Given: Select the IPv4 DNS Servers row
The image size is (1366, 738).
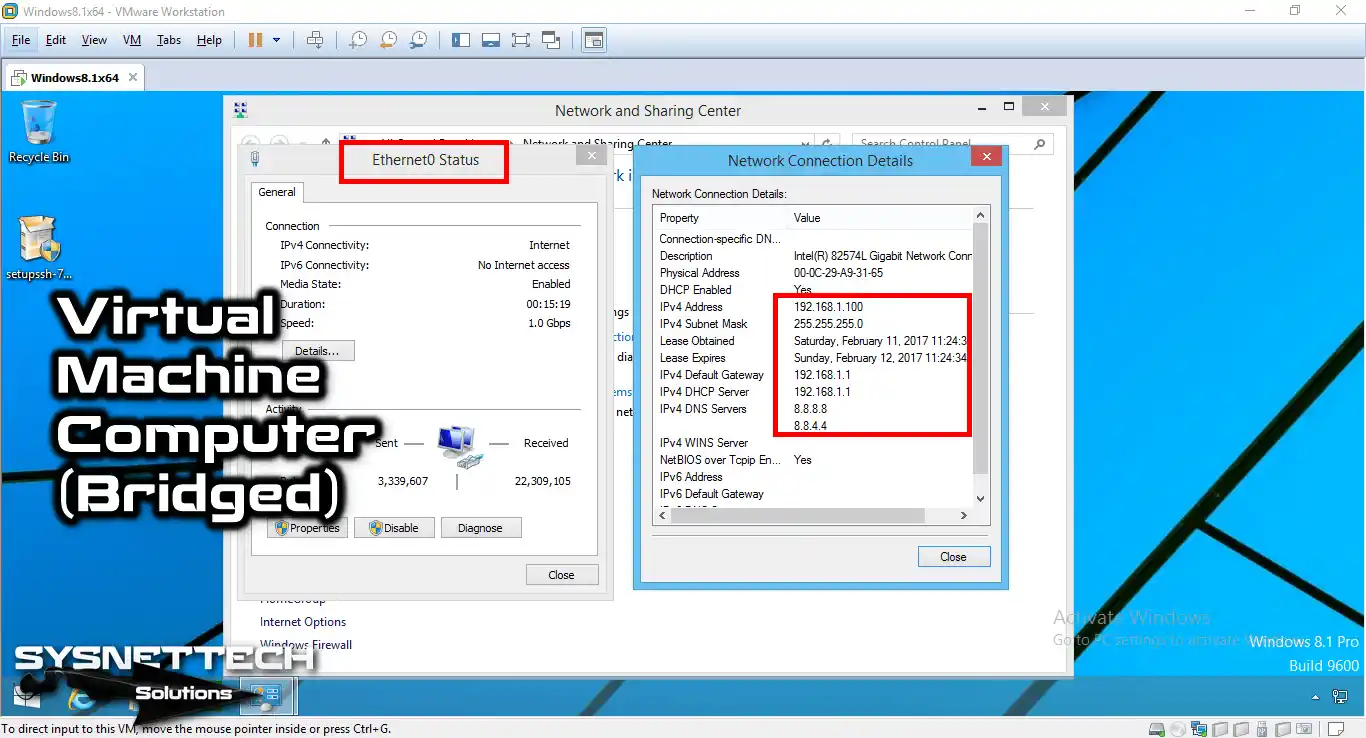Looking at the screenshot, I should (x=814, y=409).
